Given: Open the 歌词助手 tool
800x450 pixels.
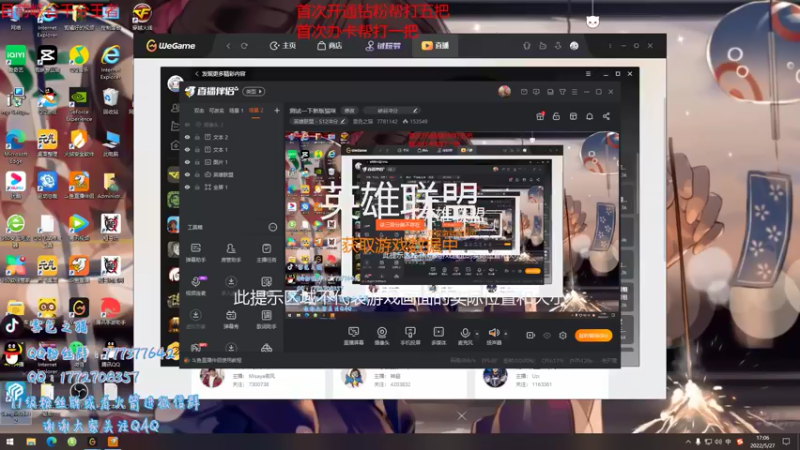Looking at the screenshot, I should click(266, 319).
